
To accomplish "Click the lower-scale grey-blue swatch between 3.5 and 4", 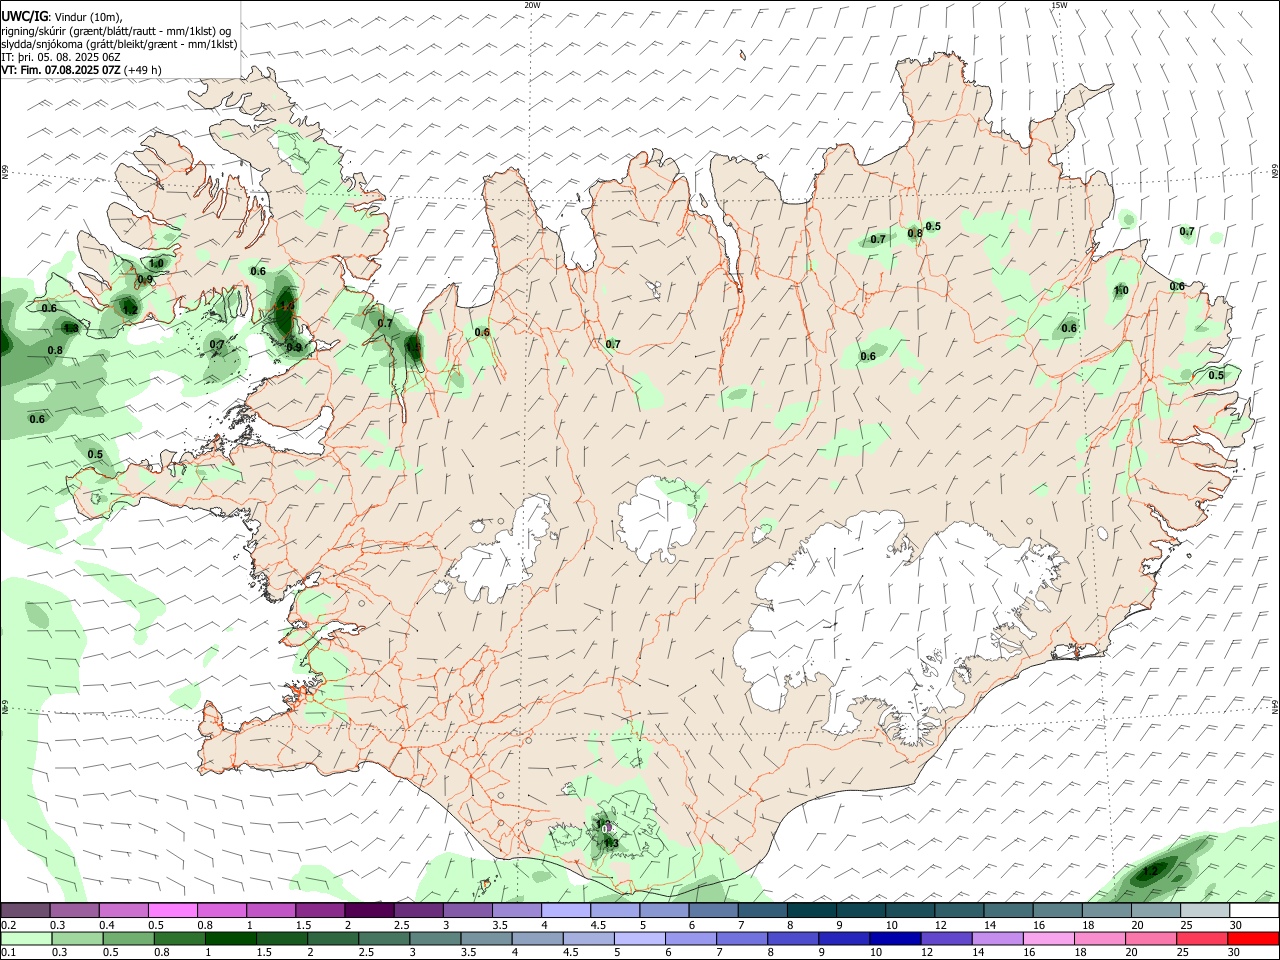I will 486,938.
